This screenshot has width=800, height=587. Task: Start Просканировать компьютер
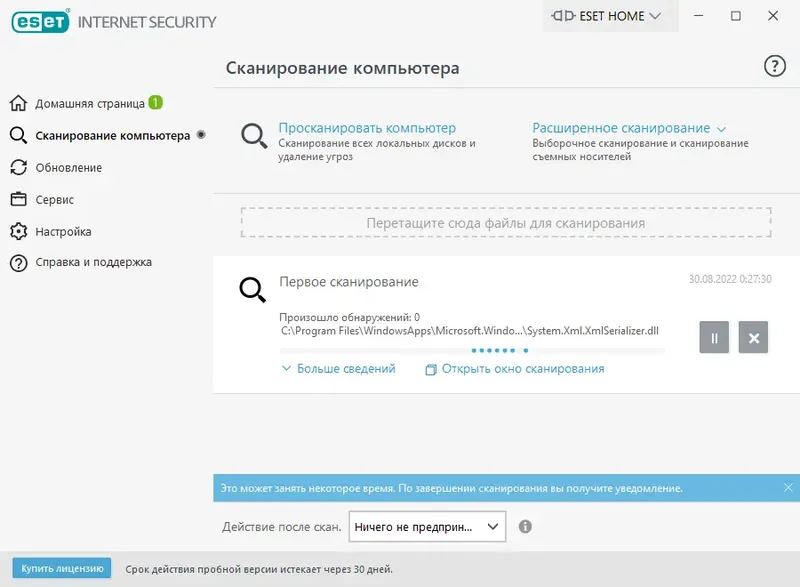point(364,128)
